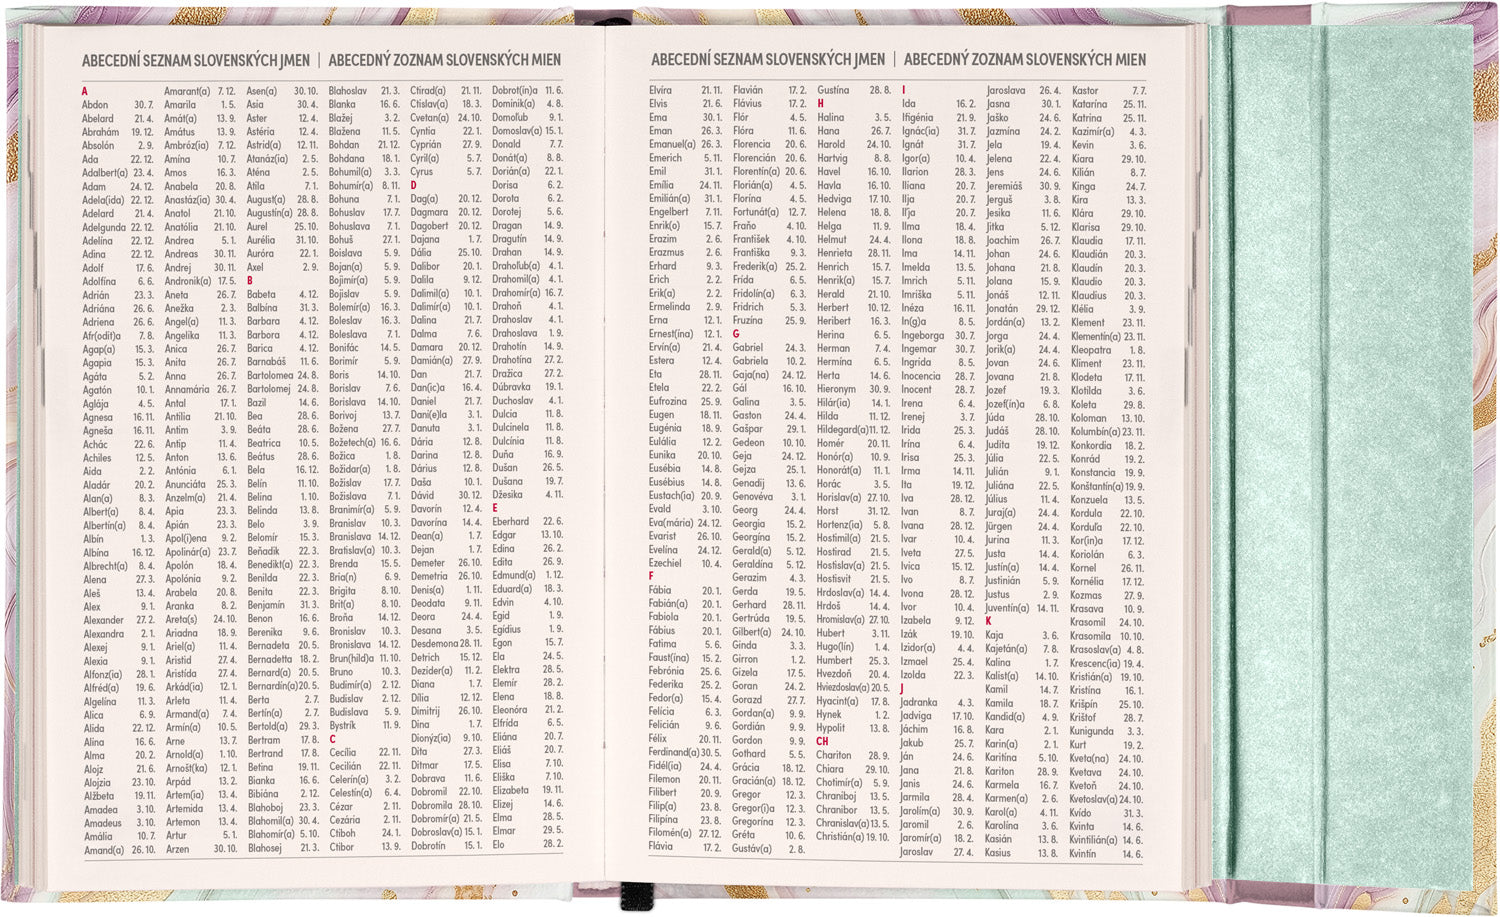This screenshot has width=1500, height=917.
Task: Click the name Elvíra on the right page
Action: pyautogui.click(x=660, y=91)
